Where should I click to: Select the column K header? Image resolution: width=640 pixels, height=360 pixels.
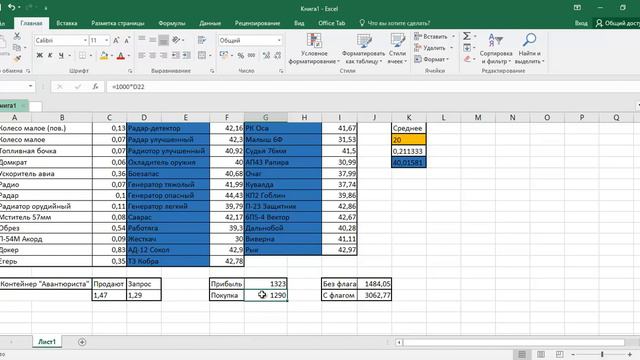pos(409,118)
